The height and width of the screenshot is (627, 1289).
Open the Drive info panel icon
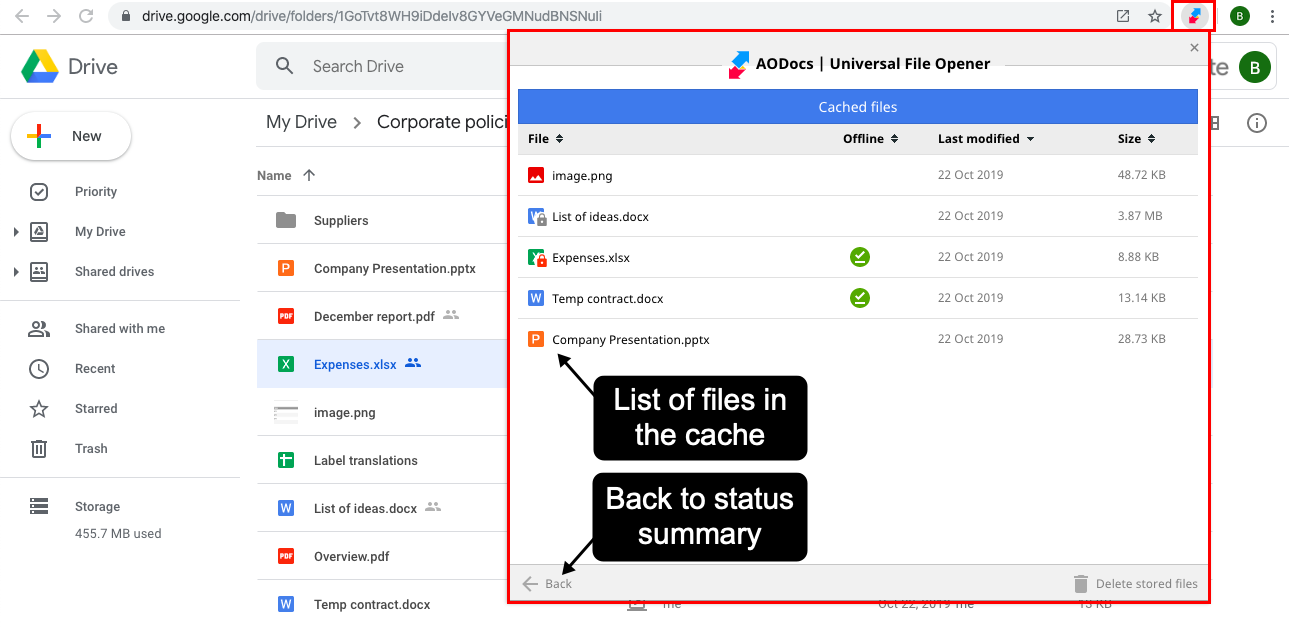[1257, 122]
